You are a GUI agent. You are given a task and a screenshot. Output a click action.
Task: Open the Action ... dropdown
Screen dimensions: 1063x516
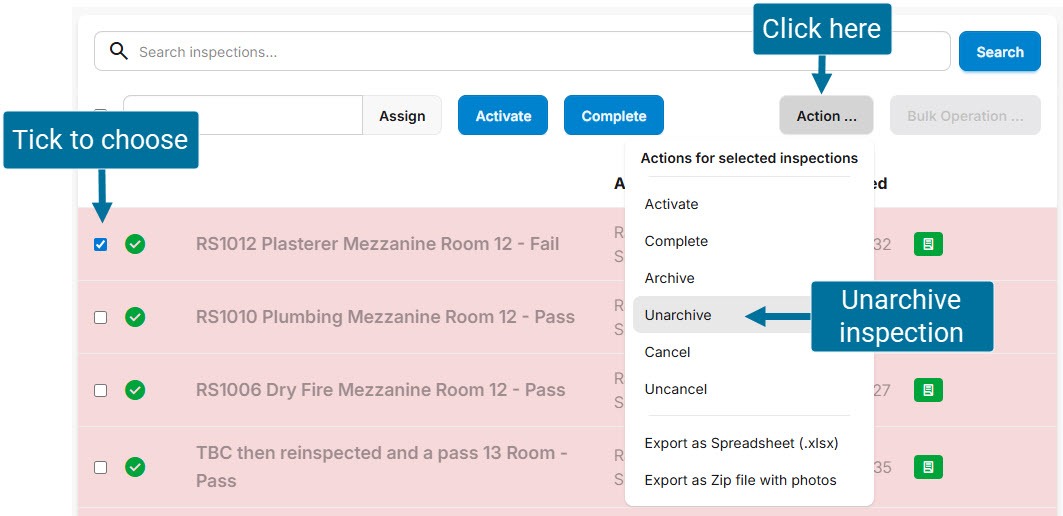tap(826, 116)
